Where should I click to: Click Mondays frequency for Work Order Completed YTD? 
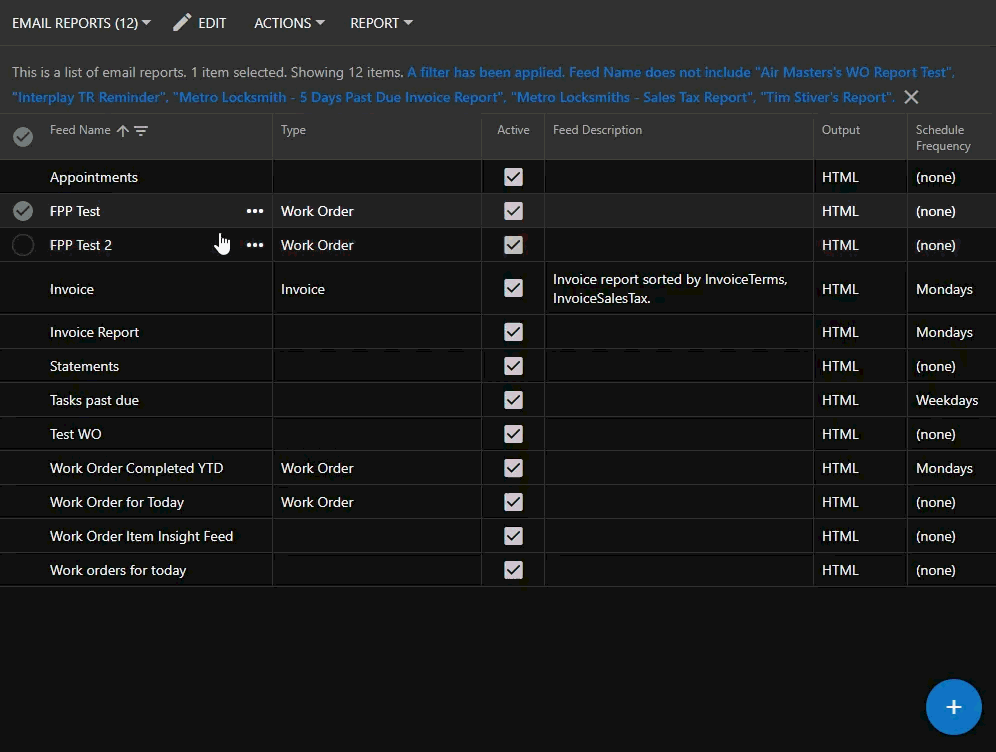[944, 468]
